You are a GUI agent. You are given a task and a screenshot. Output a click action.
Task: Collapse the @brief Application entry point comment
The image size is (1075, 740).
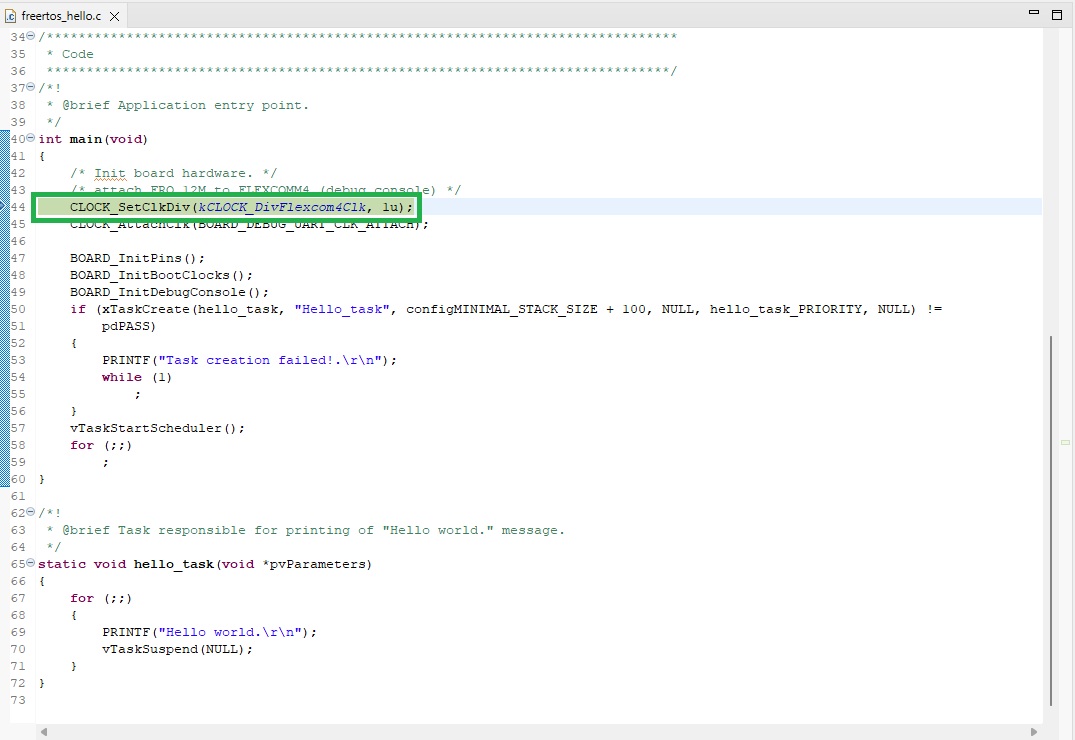point(30,87)
